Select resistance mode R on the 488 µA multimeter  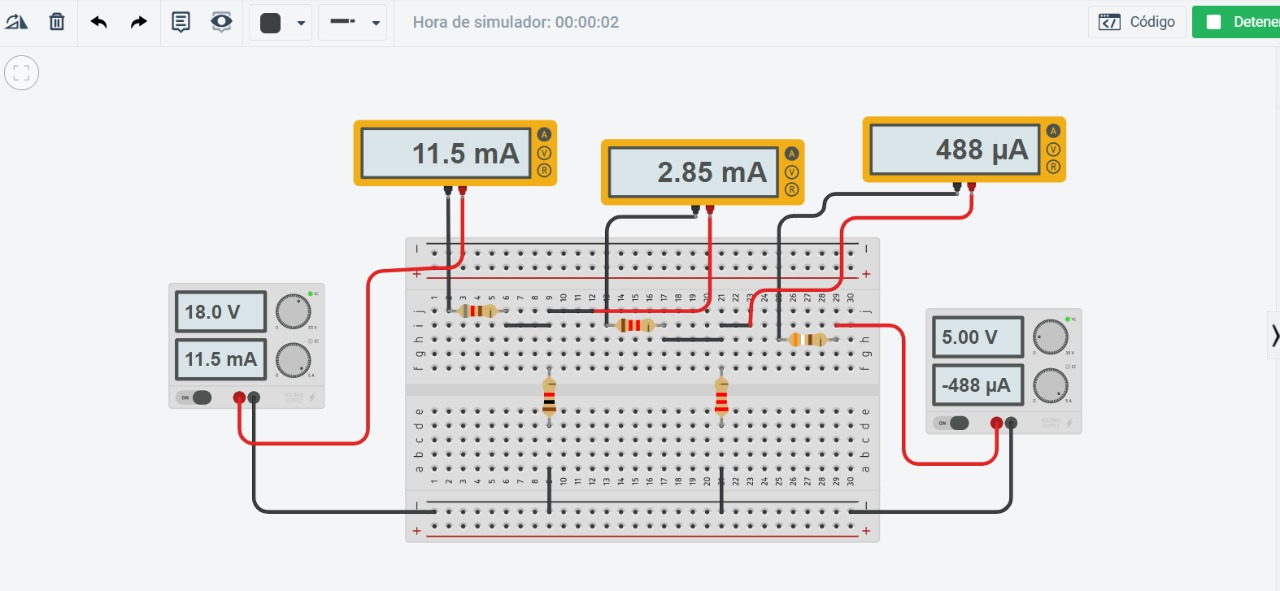click(x=1052, y=168)
